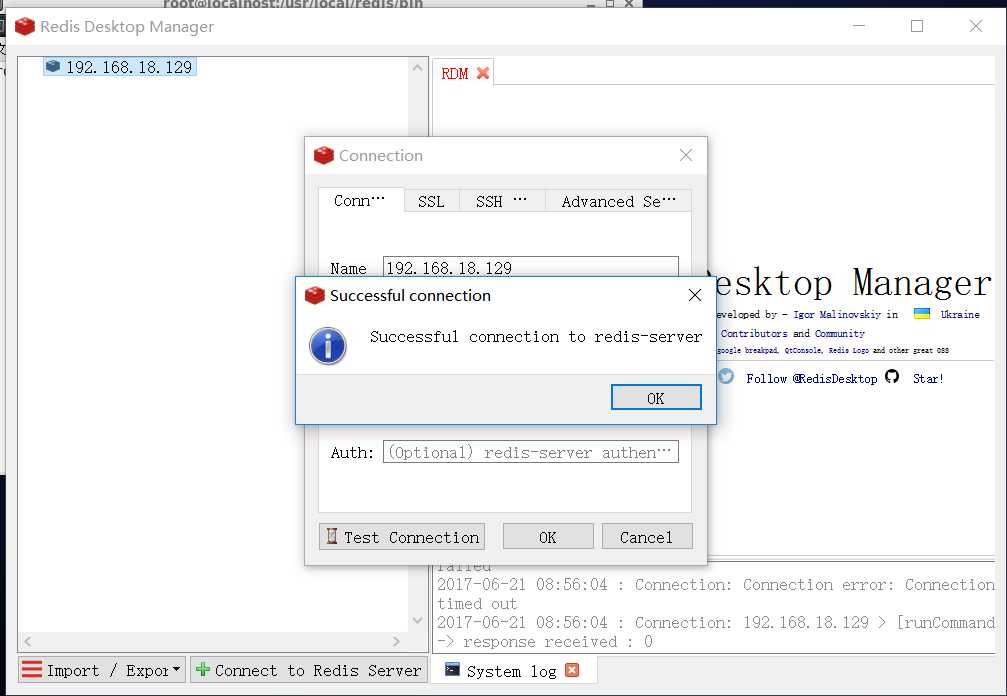
Task: Click the tree horizontal scroll left arrow
Action: tap(27, 641)
